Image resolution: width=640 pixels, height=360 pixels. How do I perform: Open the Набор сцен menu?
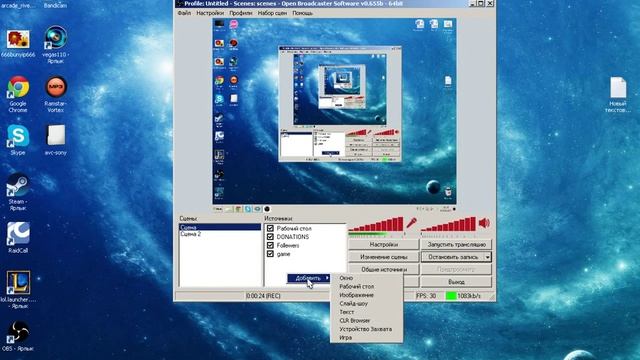(x=272, y=13)
